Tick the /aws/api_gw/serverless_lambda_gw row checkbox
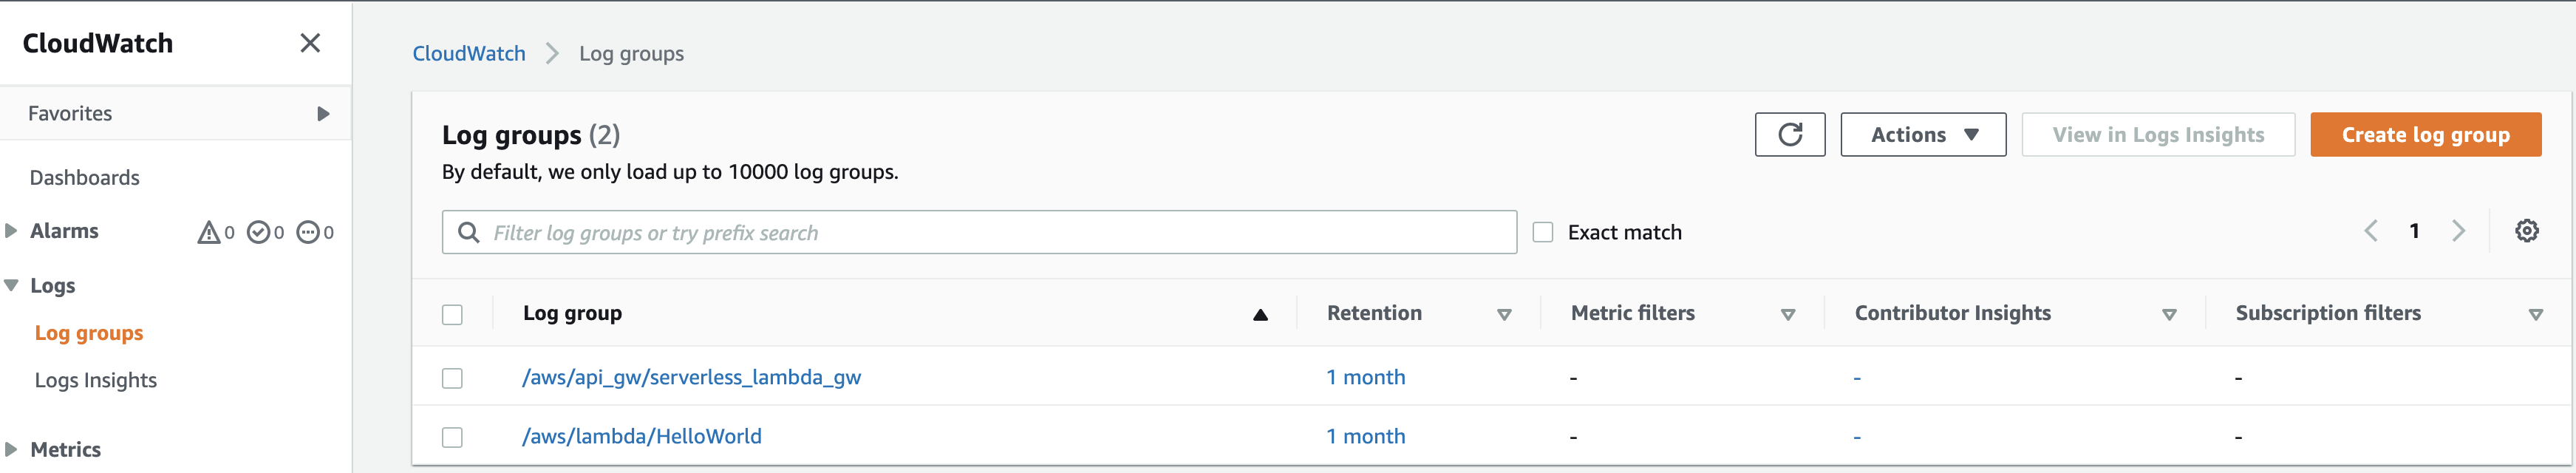 tap(452, 378)
